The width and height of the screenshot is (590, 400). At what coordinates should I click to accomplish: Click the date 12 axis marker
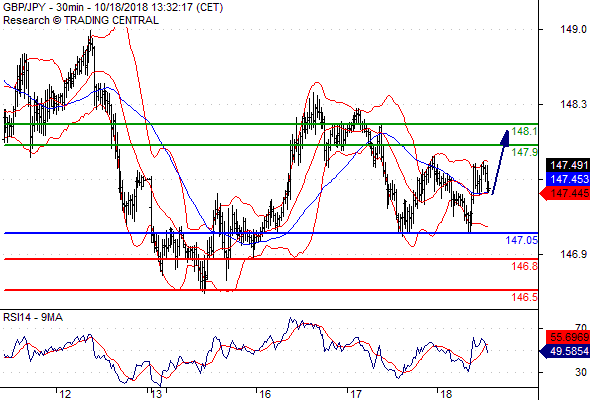coord(65,394)
